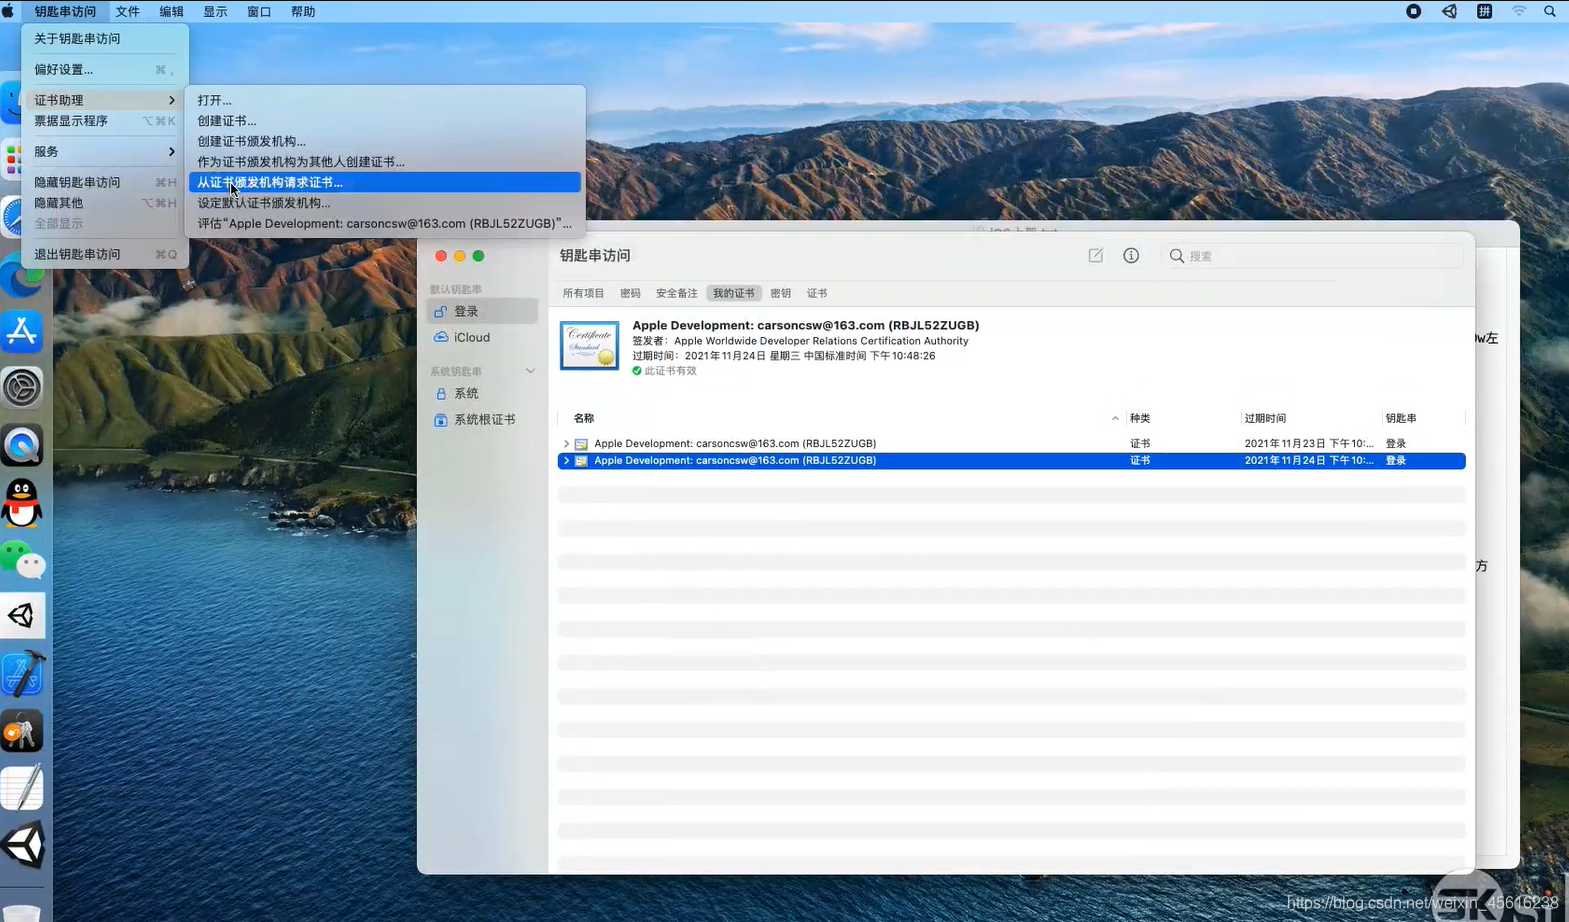Switch to the 所有项目 tab
This screenshot has width=1569, height=922.
click(583, 293)
